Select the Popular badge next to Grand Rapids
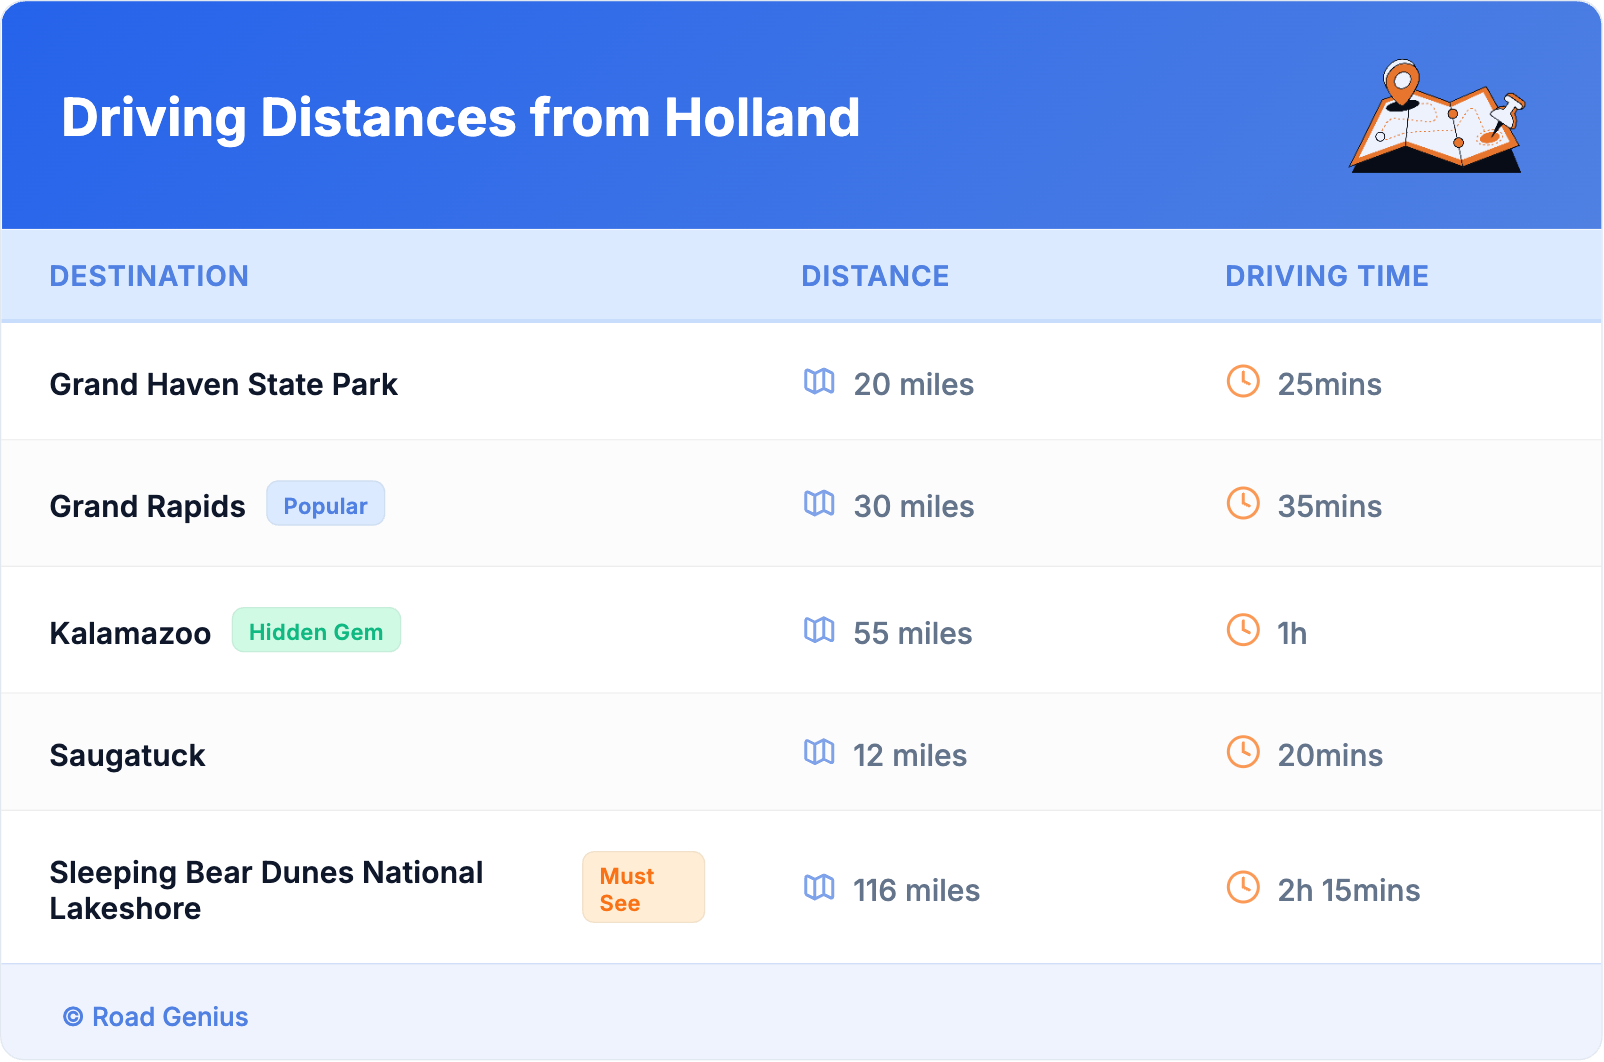Screen dimensions: 1604x1062 pyautogui.click(x=325, y=505)
